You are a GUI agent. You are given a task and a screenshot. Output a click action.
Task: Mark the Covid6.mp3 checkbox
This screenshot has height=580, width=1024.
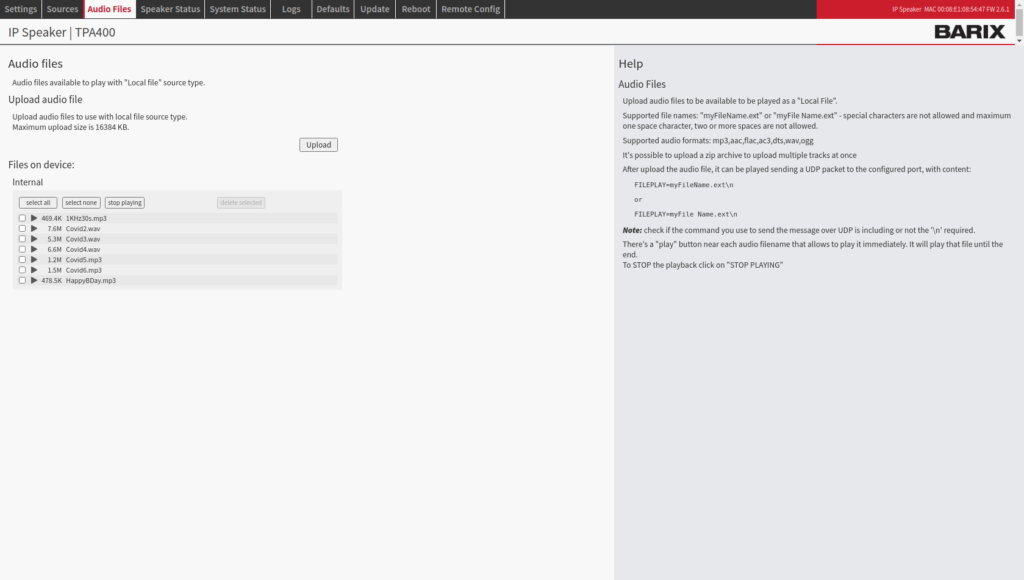pos(22,270)
